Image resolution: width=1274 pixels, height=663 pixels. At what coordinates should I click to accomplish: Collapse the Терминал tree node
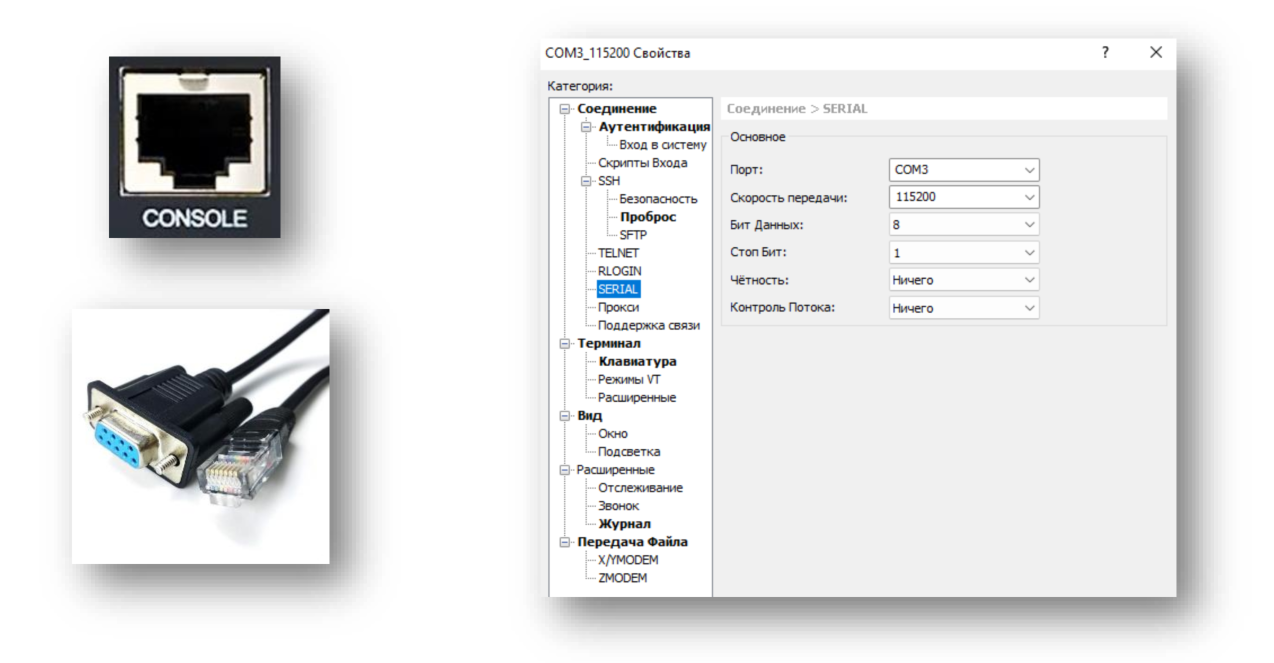[x=566, y=343]
